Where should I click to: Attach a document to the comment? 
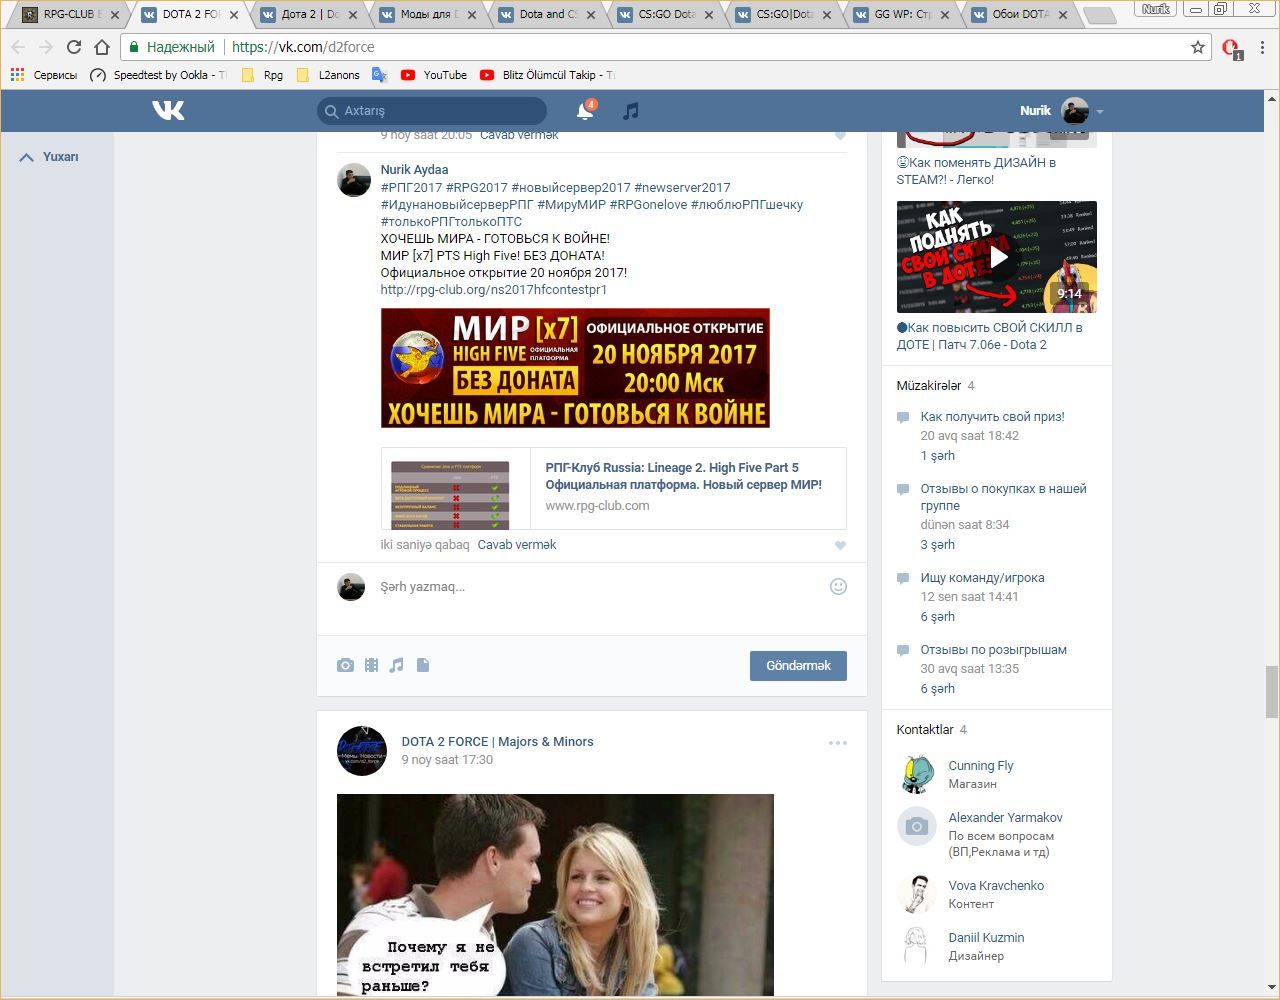(423, 665)
